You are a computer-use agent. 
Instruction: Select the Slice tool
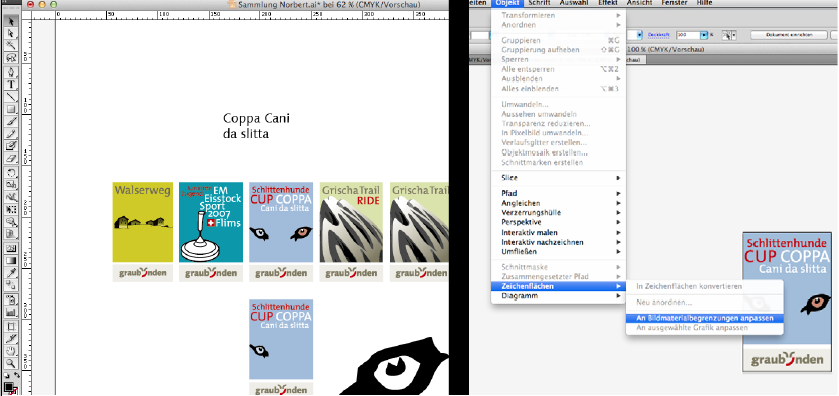[x=11, y=338]
